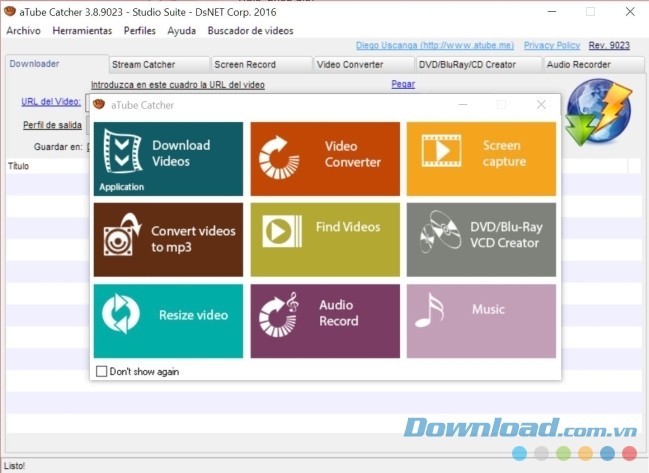Switch to the Audio Recorder tab
The width and height of the screenshot is (649, 473).
(592, 64)
